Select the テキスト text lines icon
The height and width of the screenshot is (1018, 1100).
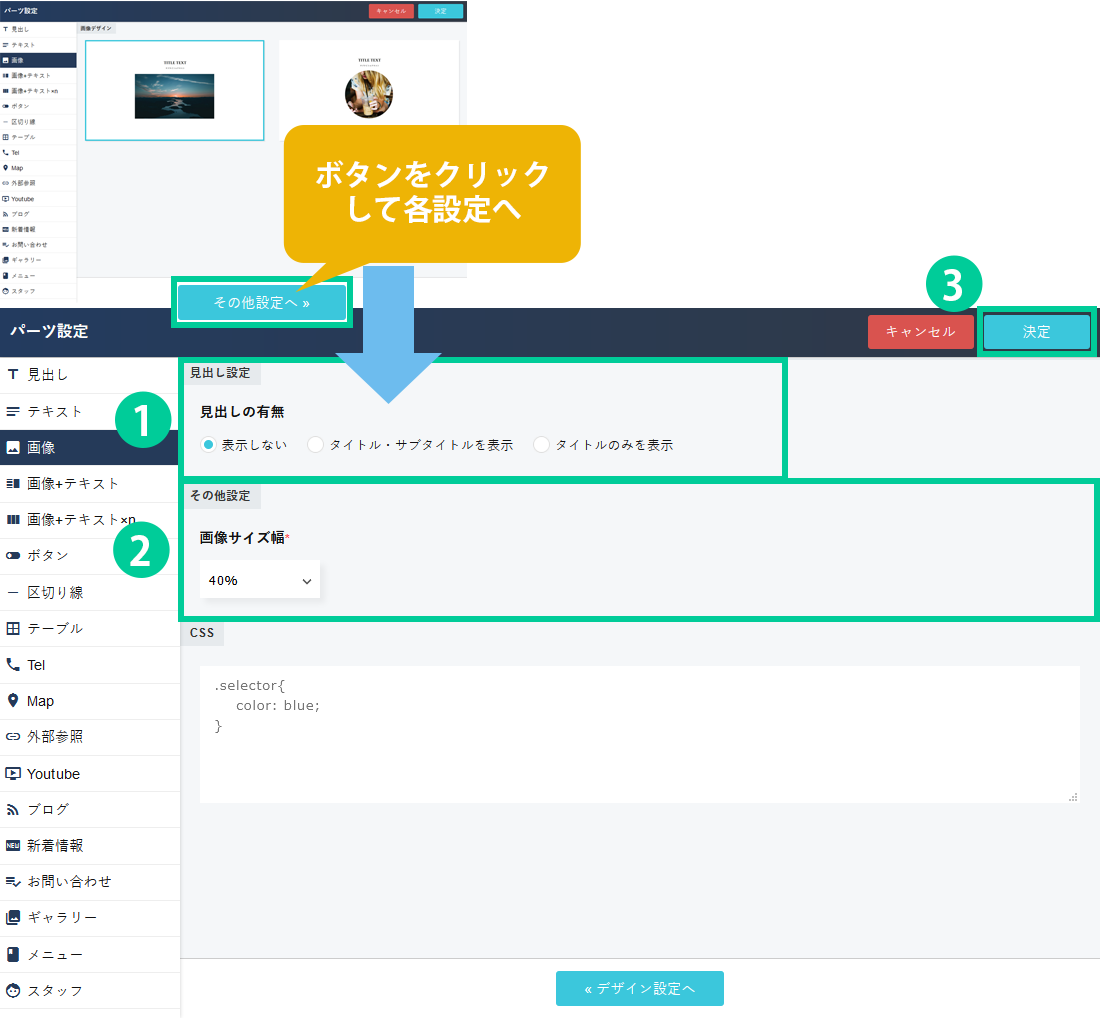(13, 412)
